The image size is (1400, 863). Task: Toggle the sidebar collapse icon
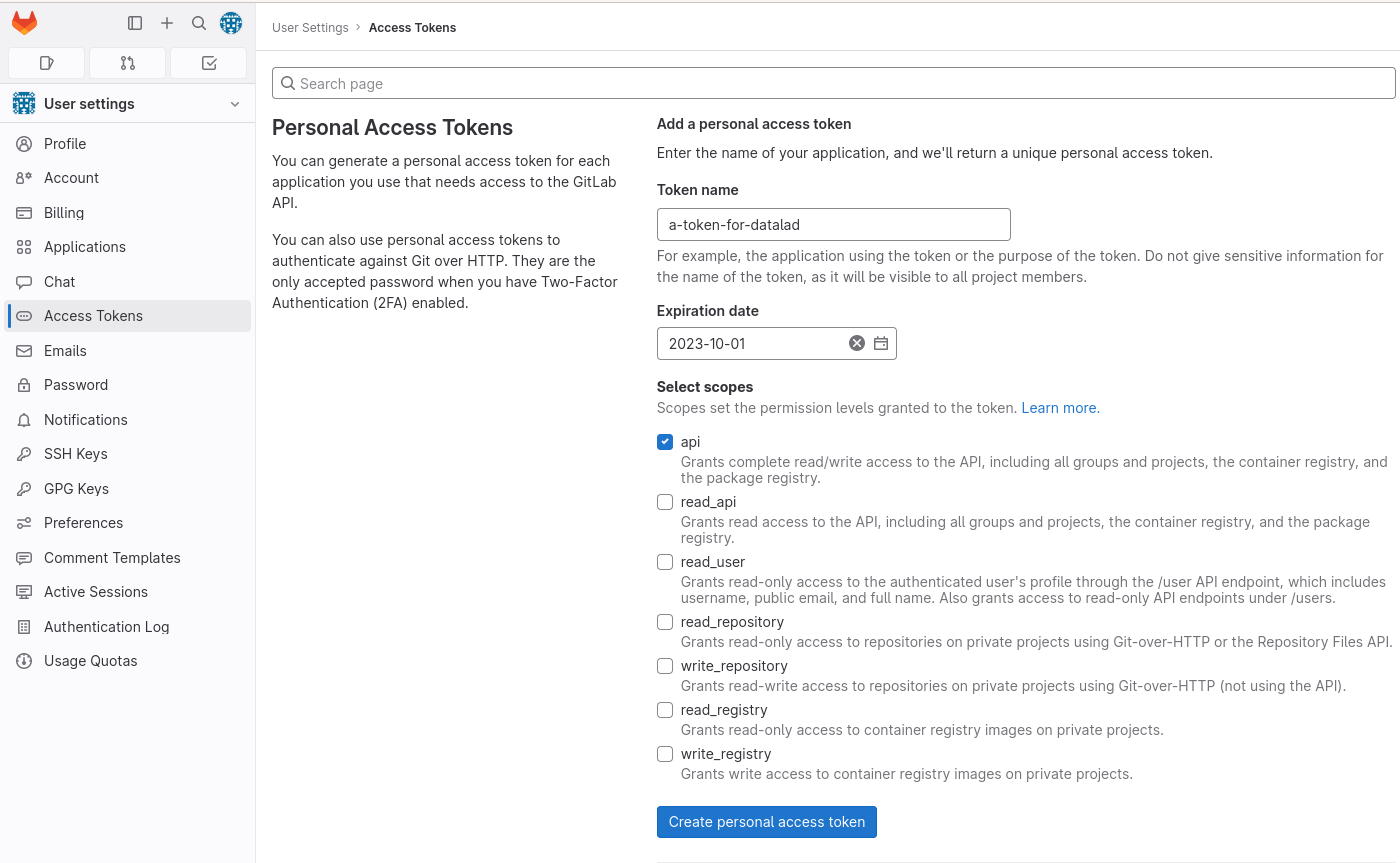point(135,23)
